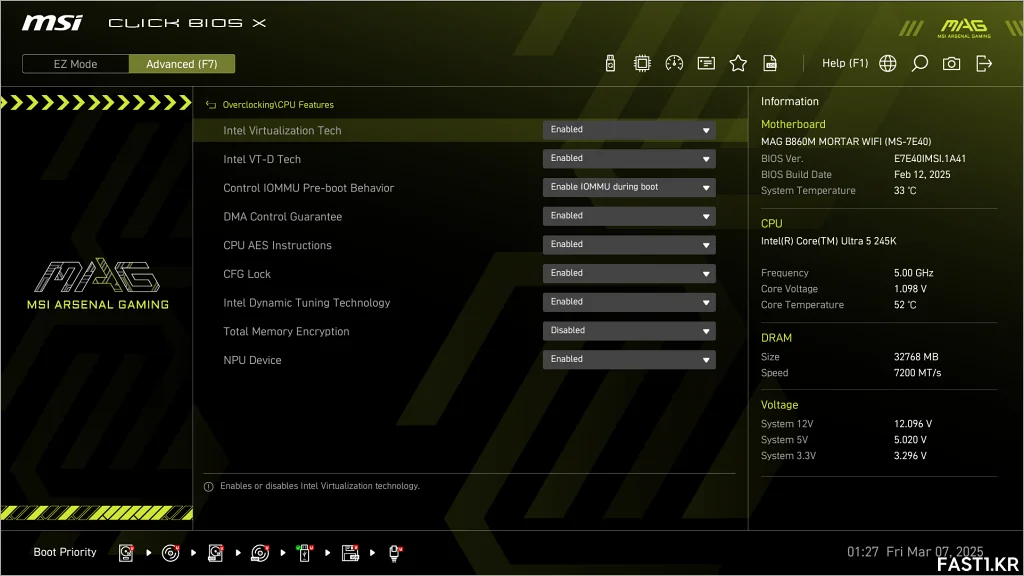Screen dimensions: 1024x576
Task: Click the MAG Arsenal Gaming corner badge
Action: pyautogui.click(x=964, y=28)
